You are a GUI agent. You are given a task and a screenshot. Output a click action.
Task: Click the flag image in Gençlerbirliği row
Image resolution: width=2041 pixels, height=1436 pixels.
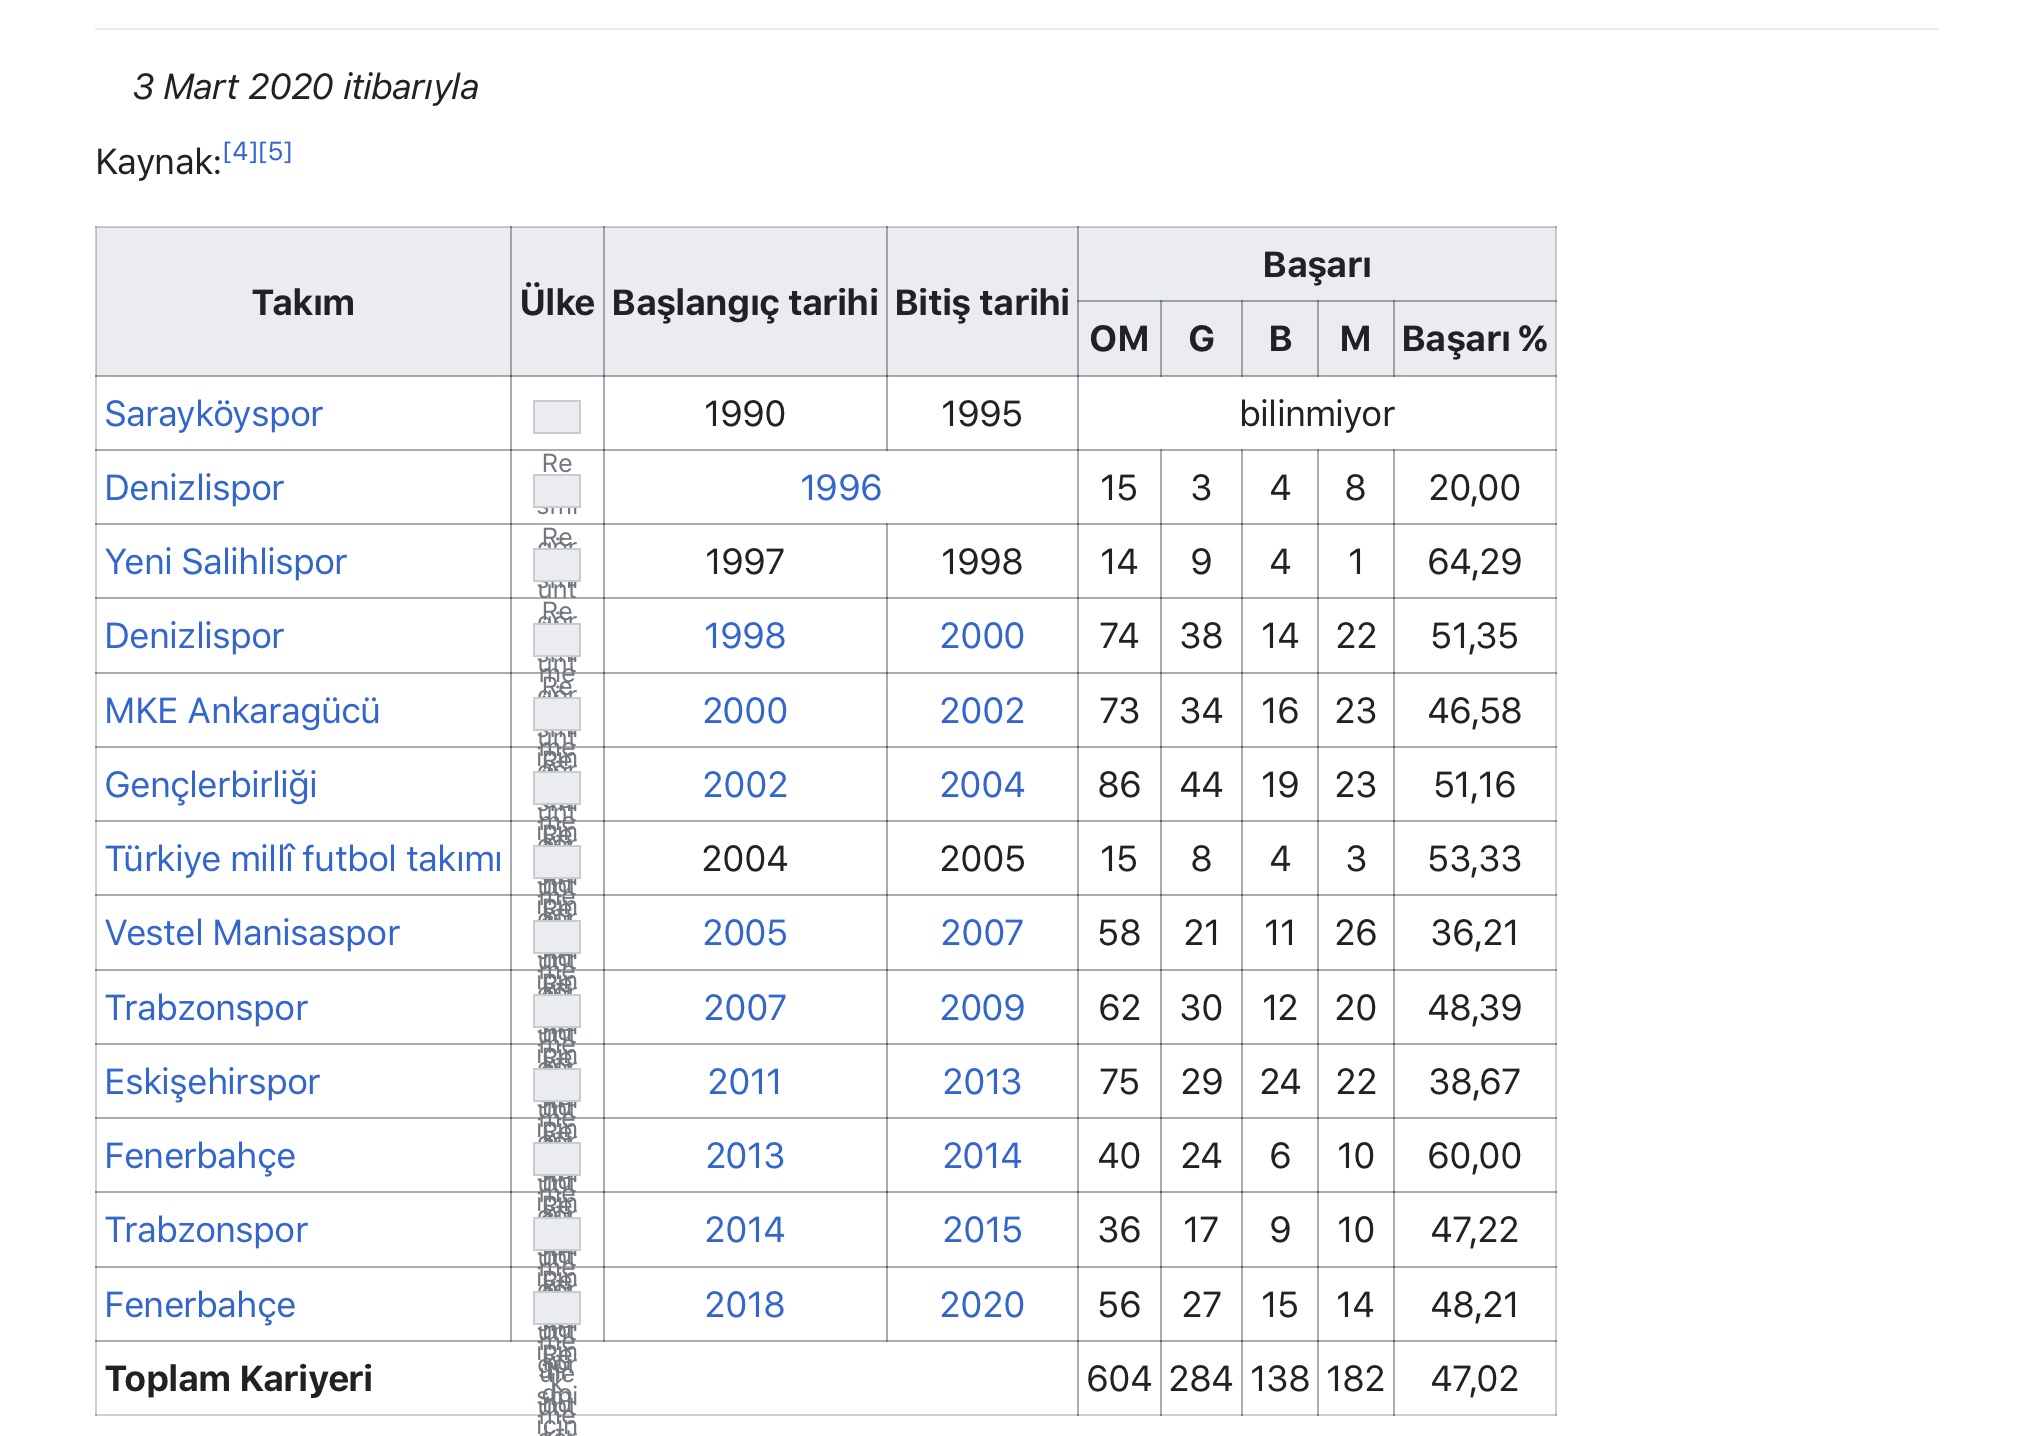click(556, 787)
